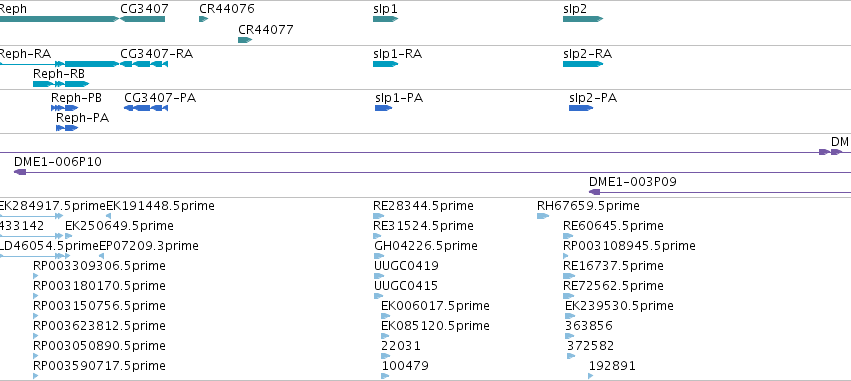Select the CR44077 gene glyph
The height and width of the screenshot is (381, 851).
245,40
